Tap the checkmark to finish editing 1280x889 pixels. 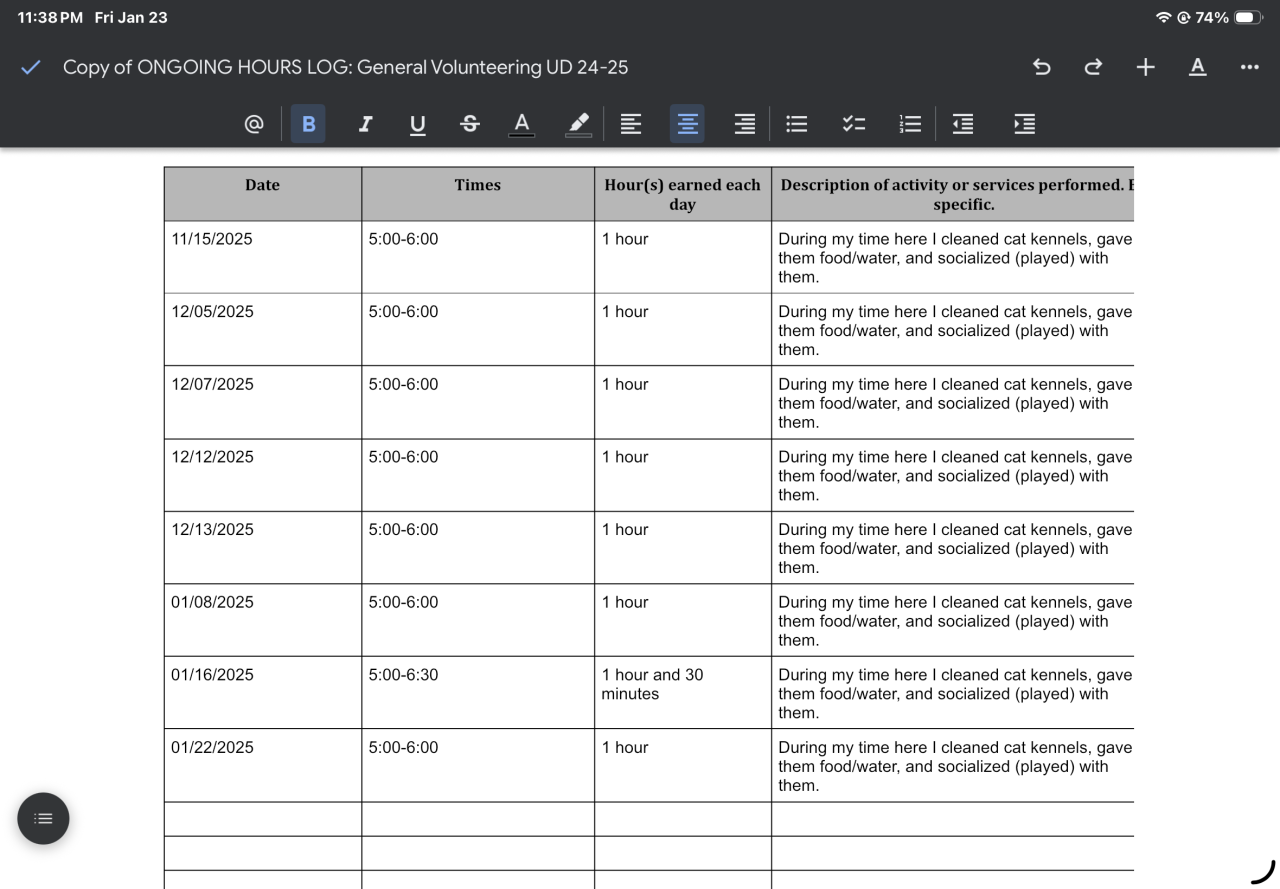click(x=31, y=67)
